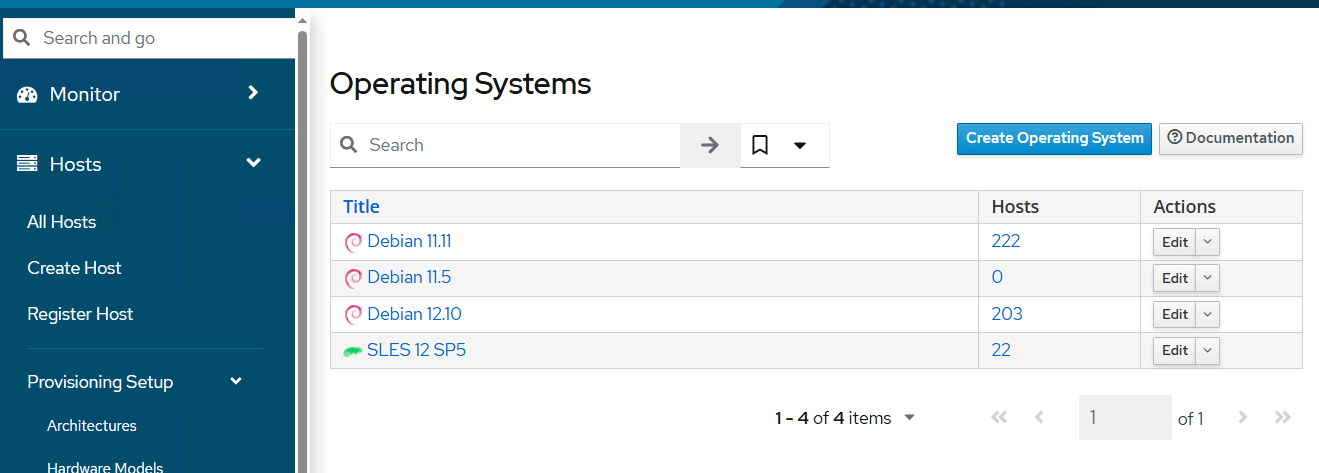Open the bookmarks dropdown caret
The height and width of the screenshot is (473, 1319).
tap(800, 146)
